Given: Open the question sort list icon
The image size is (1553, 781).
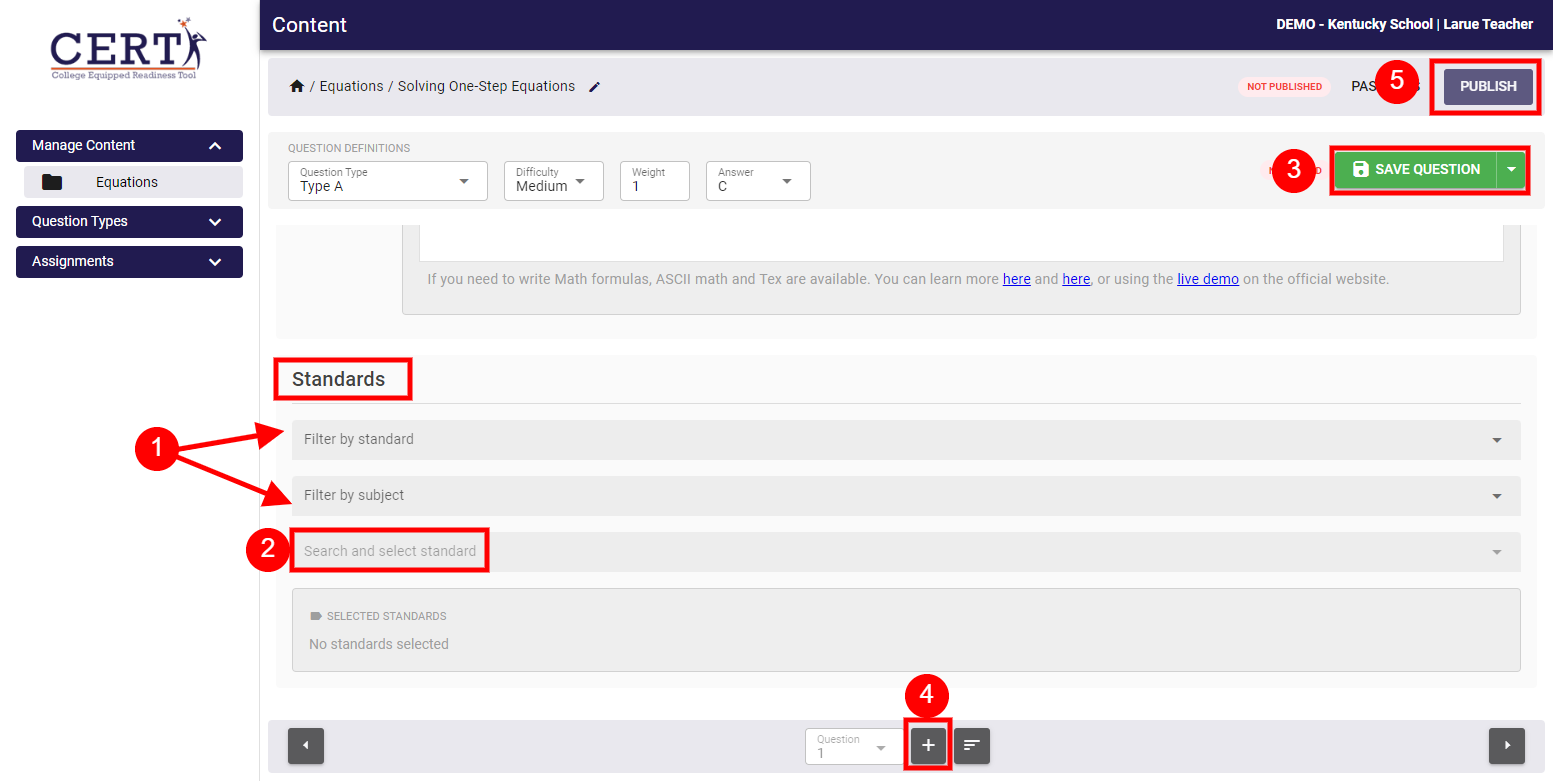Looking at the screenshot, I should (x=972, y=746).
